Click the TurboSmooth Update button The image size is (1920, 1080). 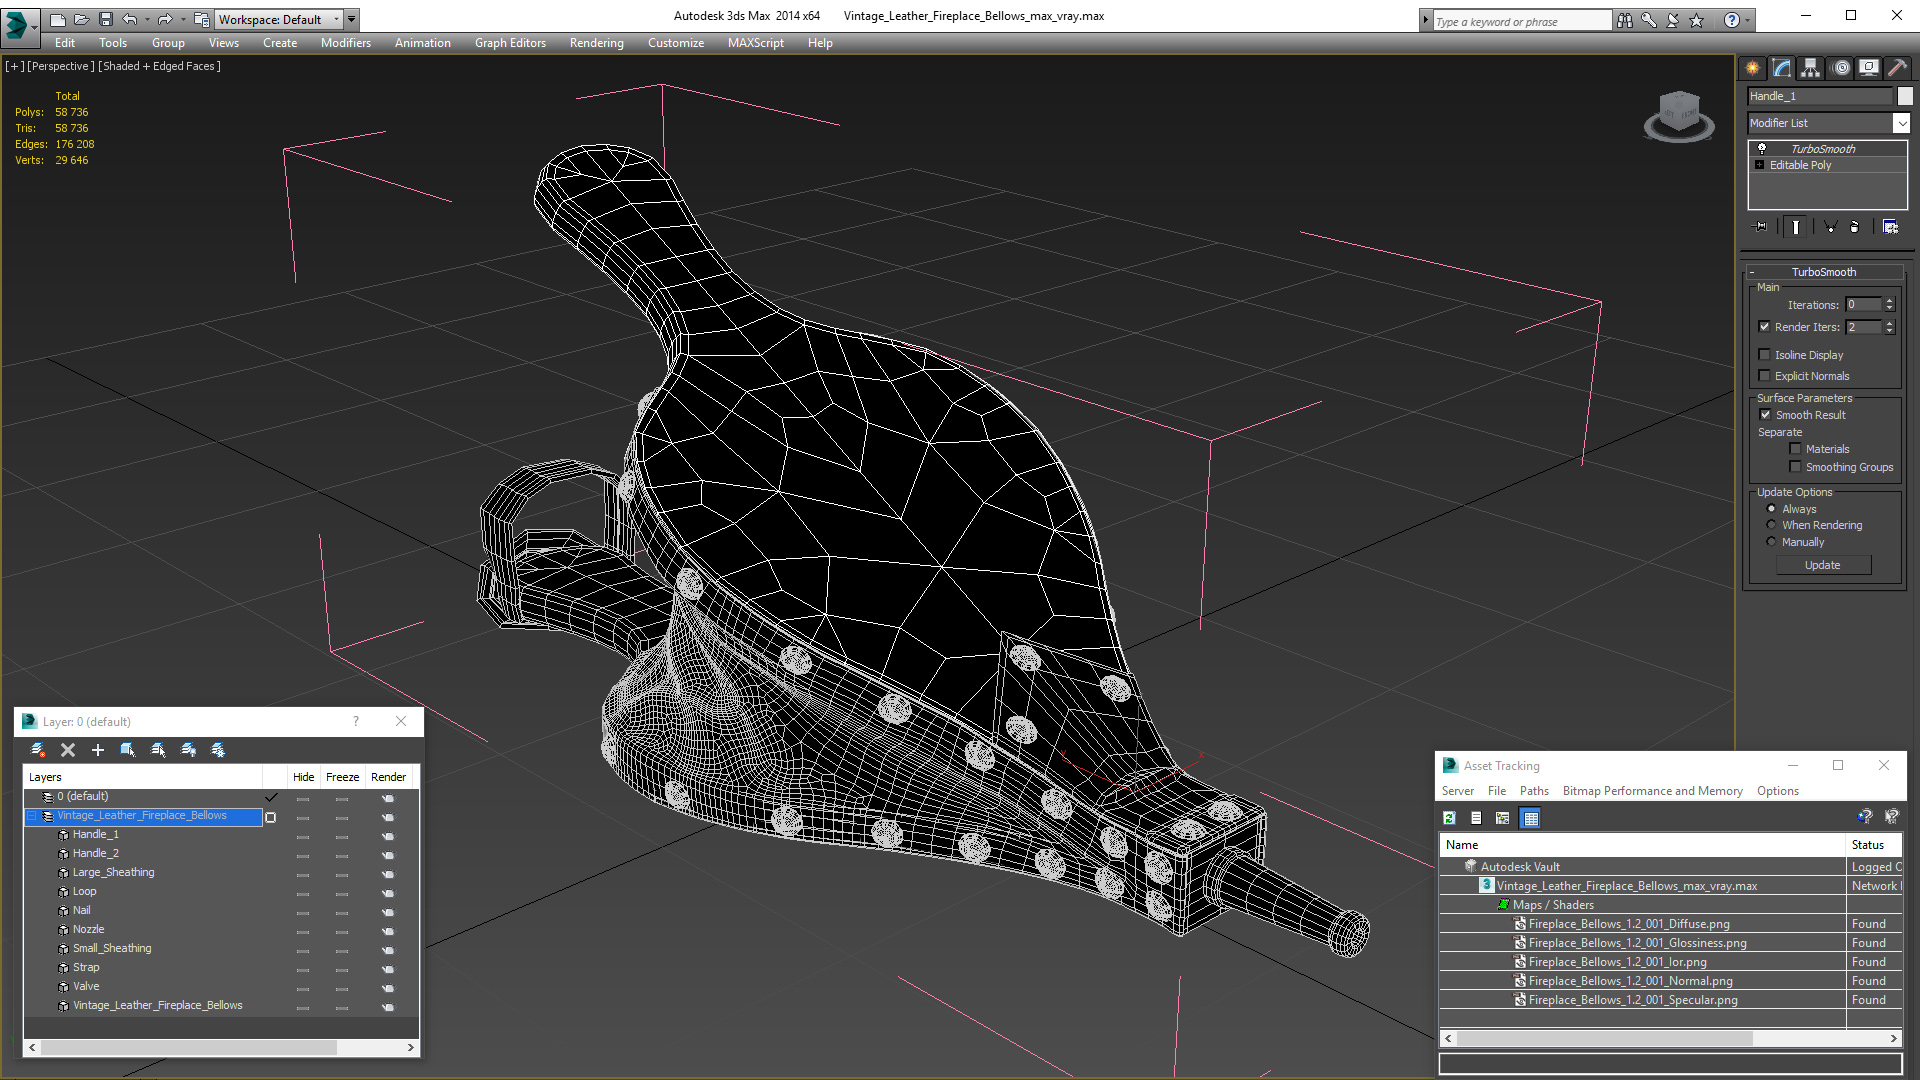[x=1823, y=565]
